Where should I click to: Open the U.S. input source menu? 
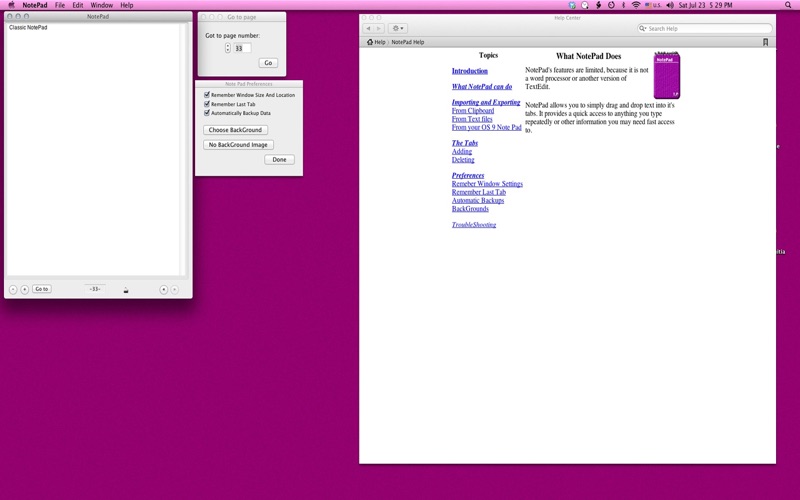[x=653, y=5]
